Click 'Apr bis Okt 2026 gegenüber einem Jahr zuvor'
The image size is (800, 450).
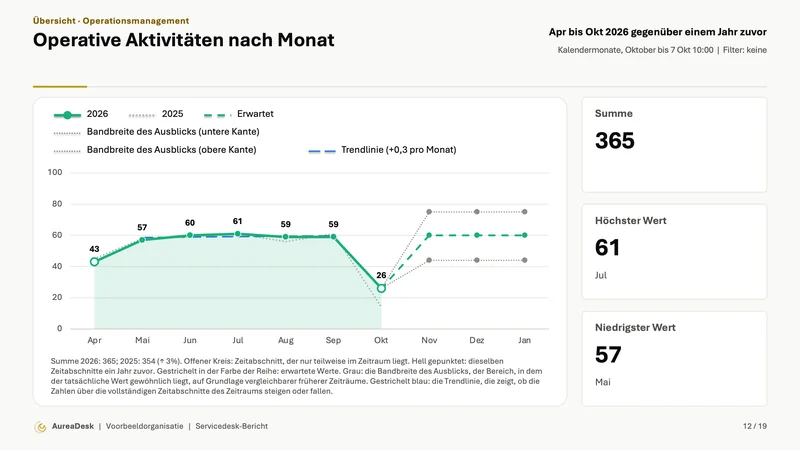tap(658, 32)
